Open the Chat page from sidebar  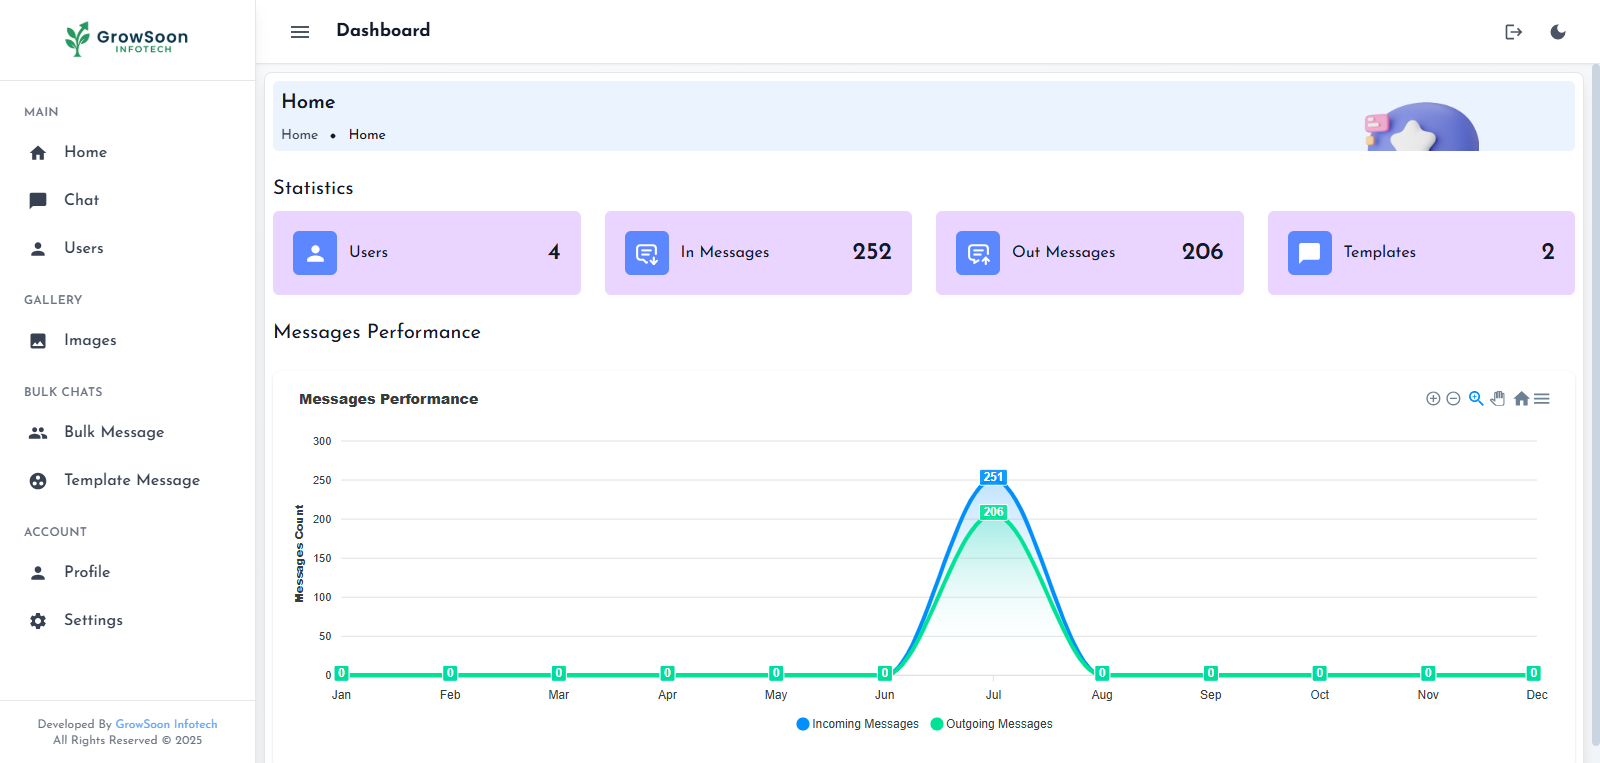(81, 200)
